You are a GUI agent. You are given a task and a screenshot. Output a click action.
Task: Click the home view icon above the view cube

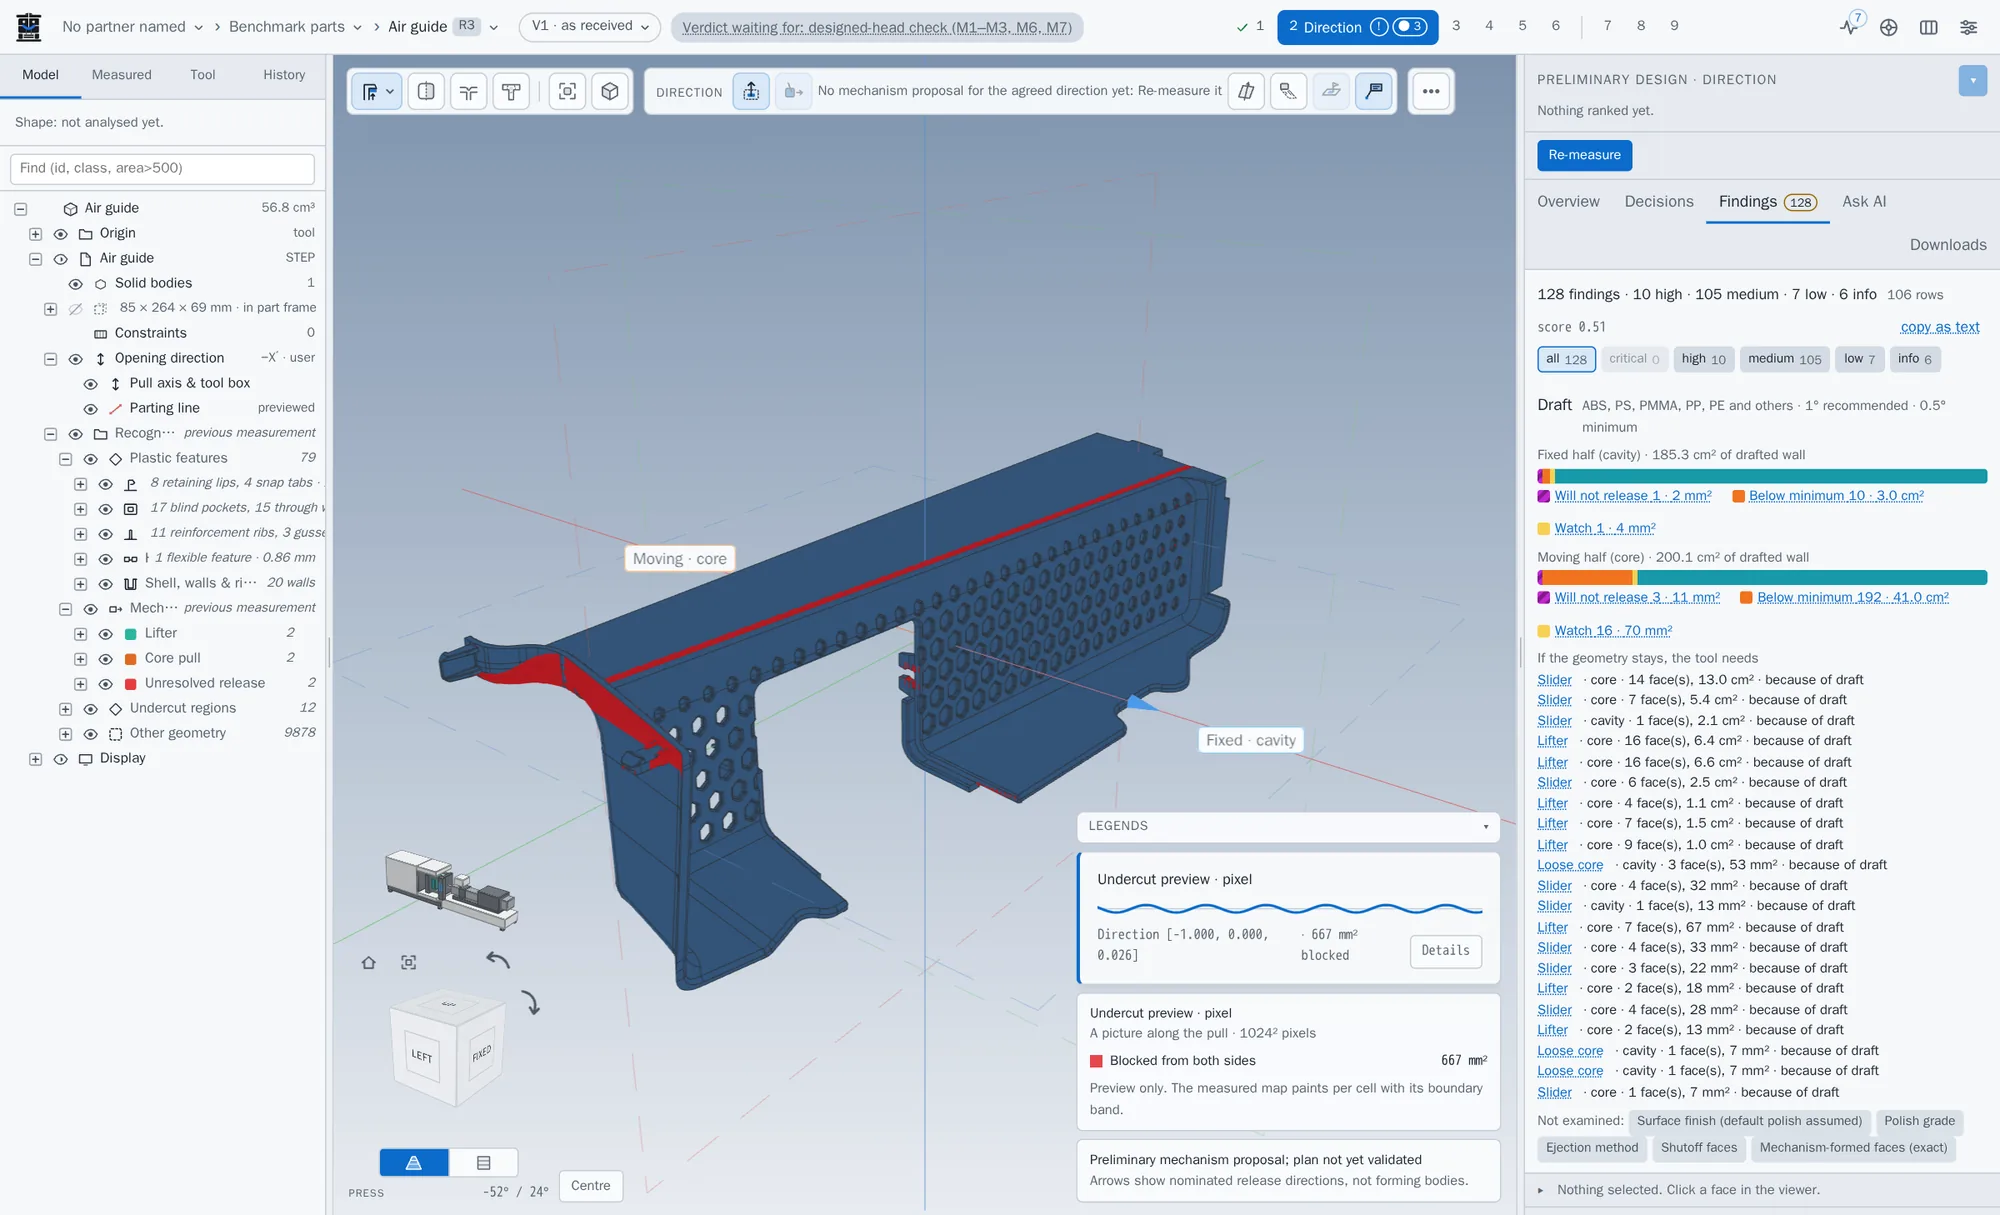368,962
